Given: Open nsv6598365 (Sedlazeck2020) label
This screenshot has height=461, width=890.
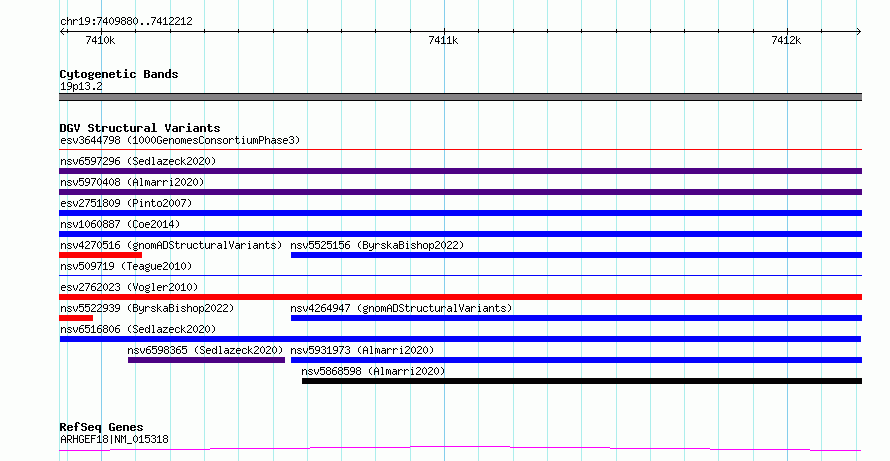Looking at the screenshot, I should [x=205, y=350].
